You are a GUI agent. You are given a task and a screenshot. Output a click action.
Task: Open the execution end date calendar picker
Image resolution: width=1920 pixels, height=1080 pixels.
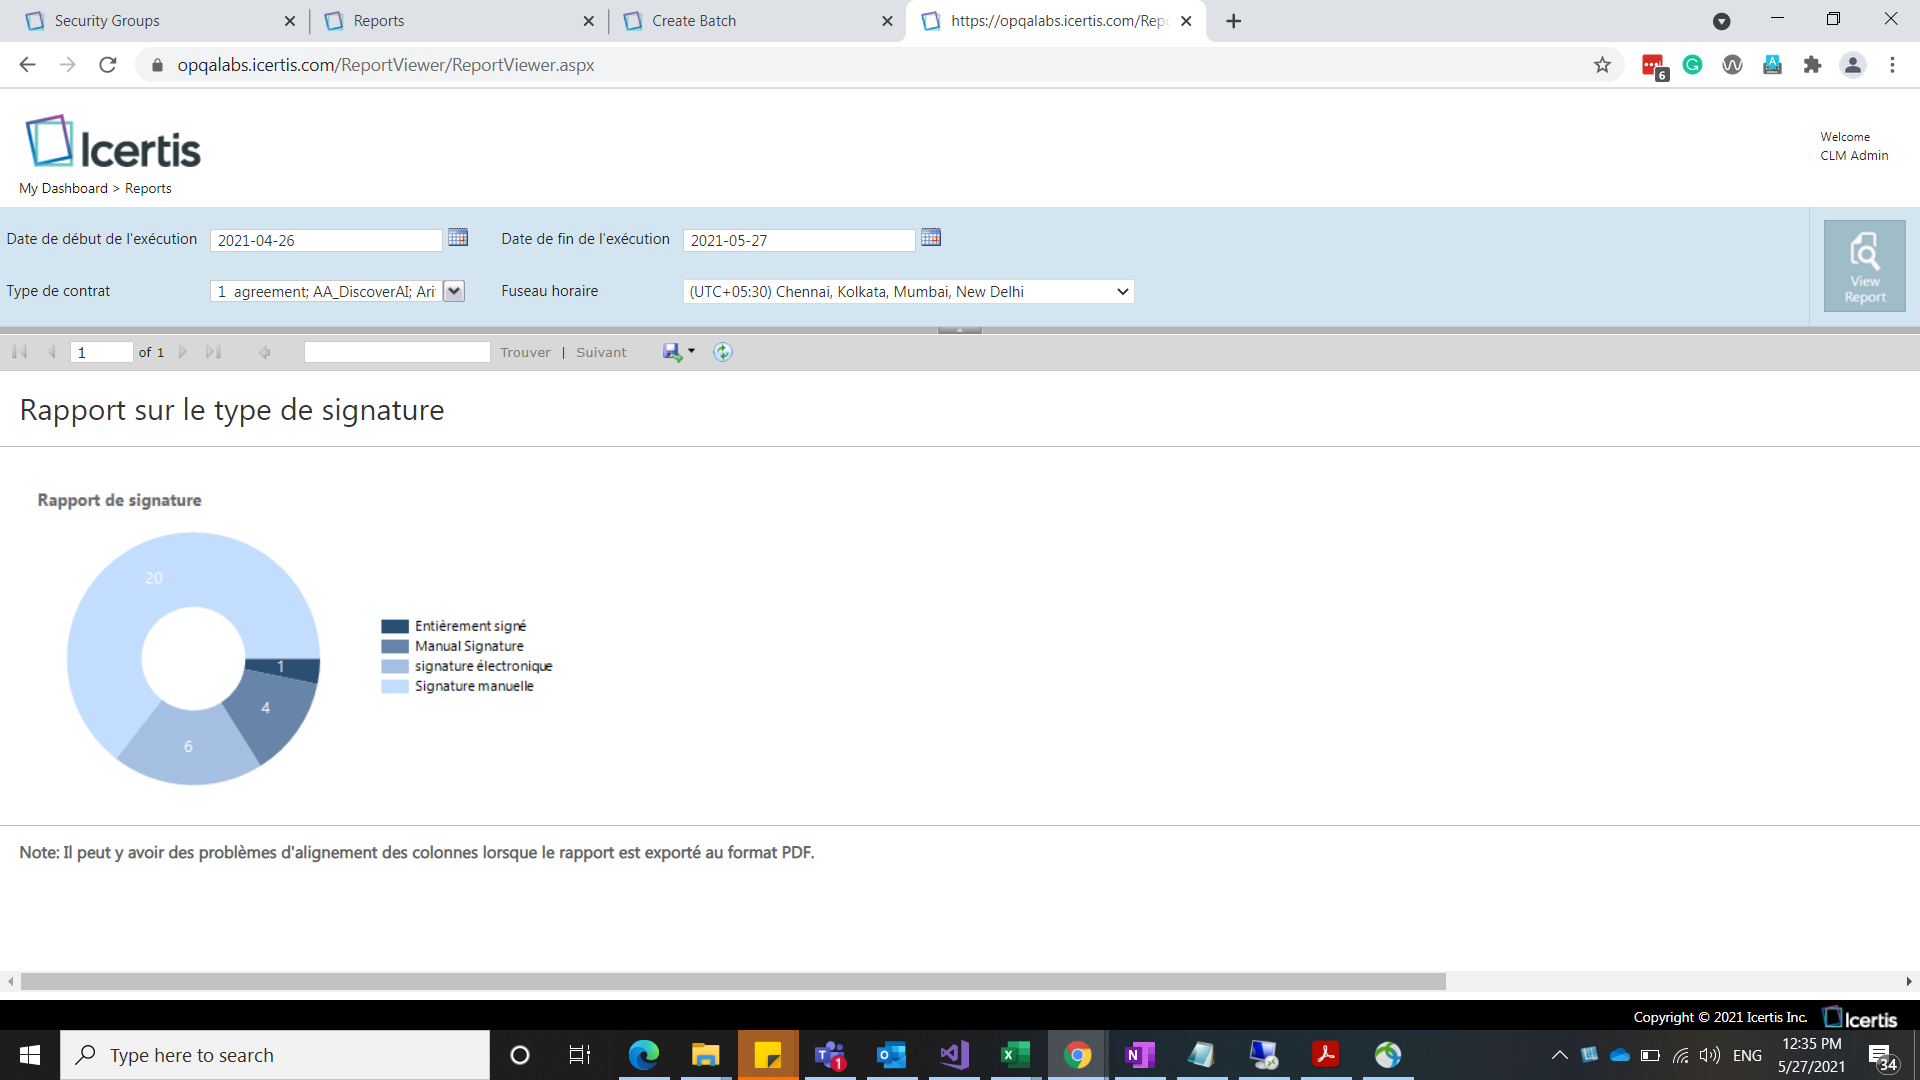point(931,238)
